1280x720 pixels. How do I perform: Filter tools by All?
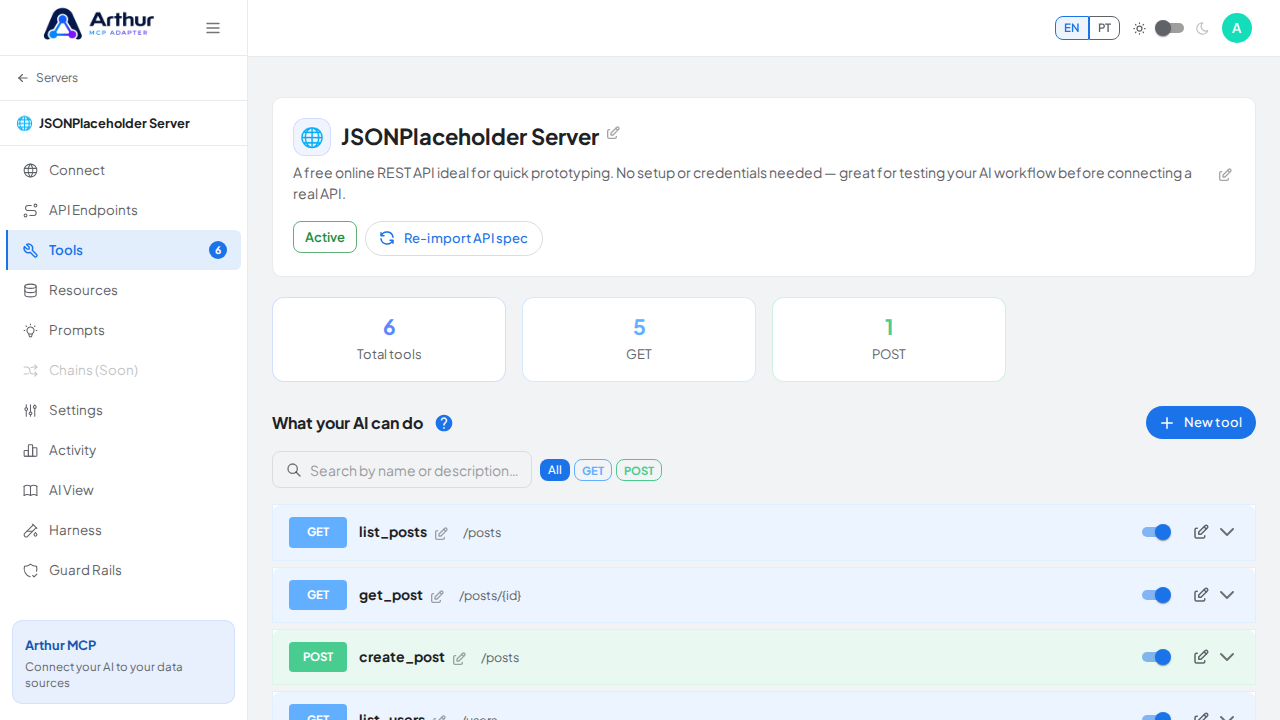click(555, 470)
